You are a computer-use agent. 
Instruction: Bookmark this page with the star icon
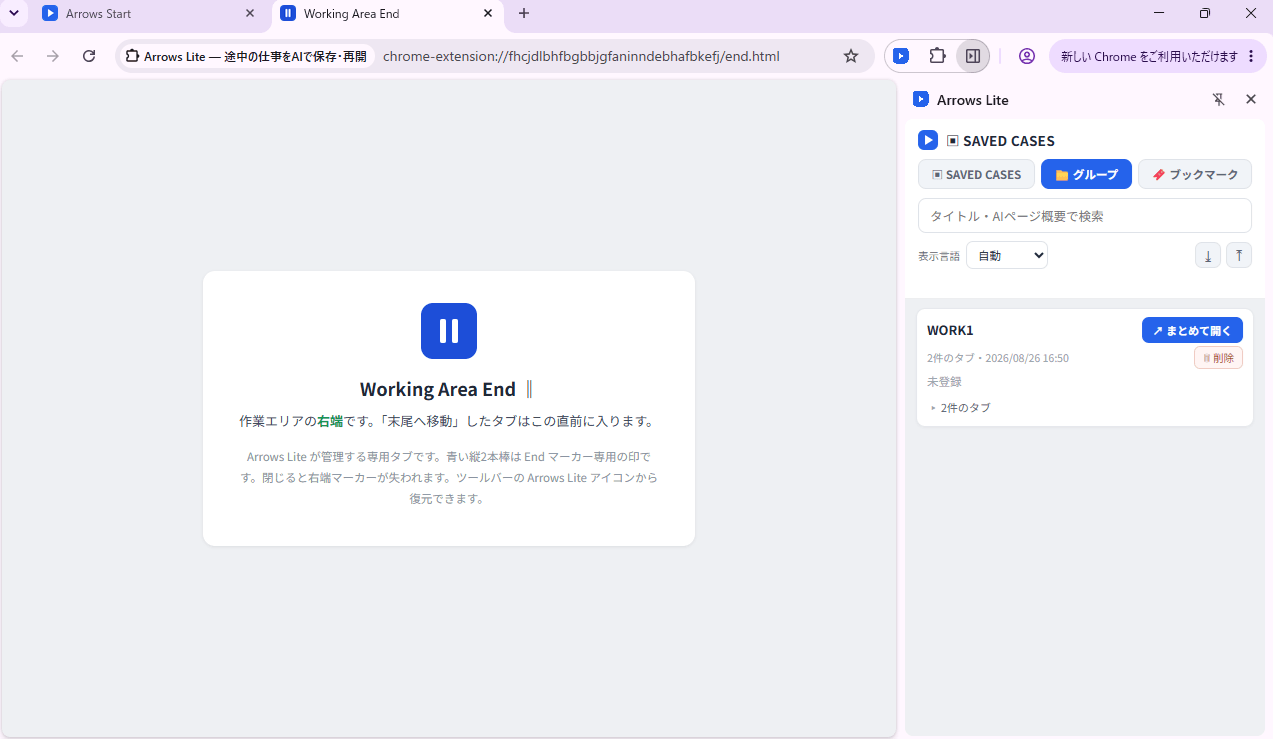851,56
